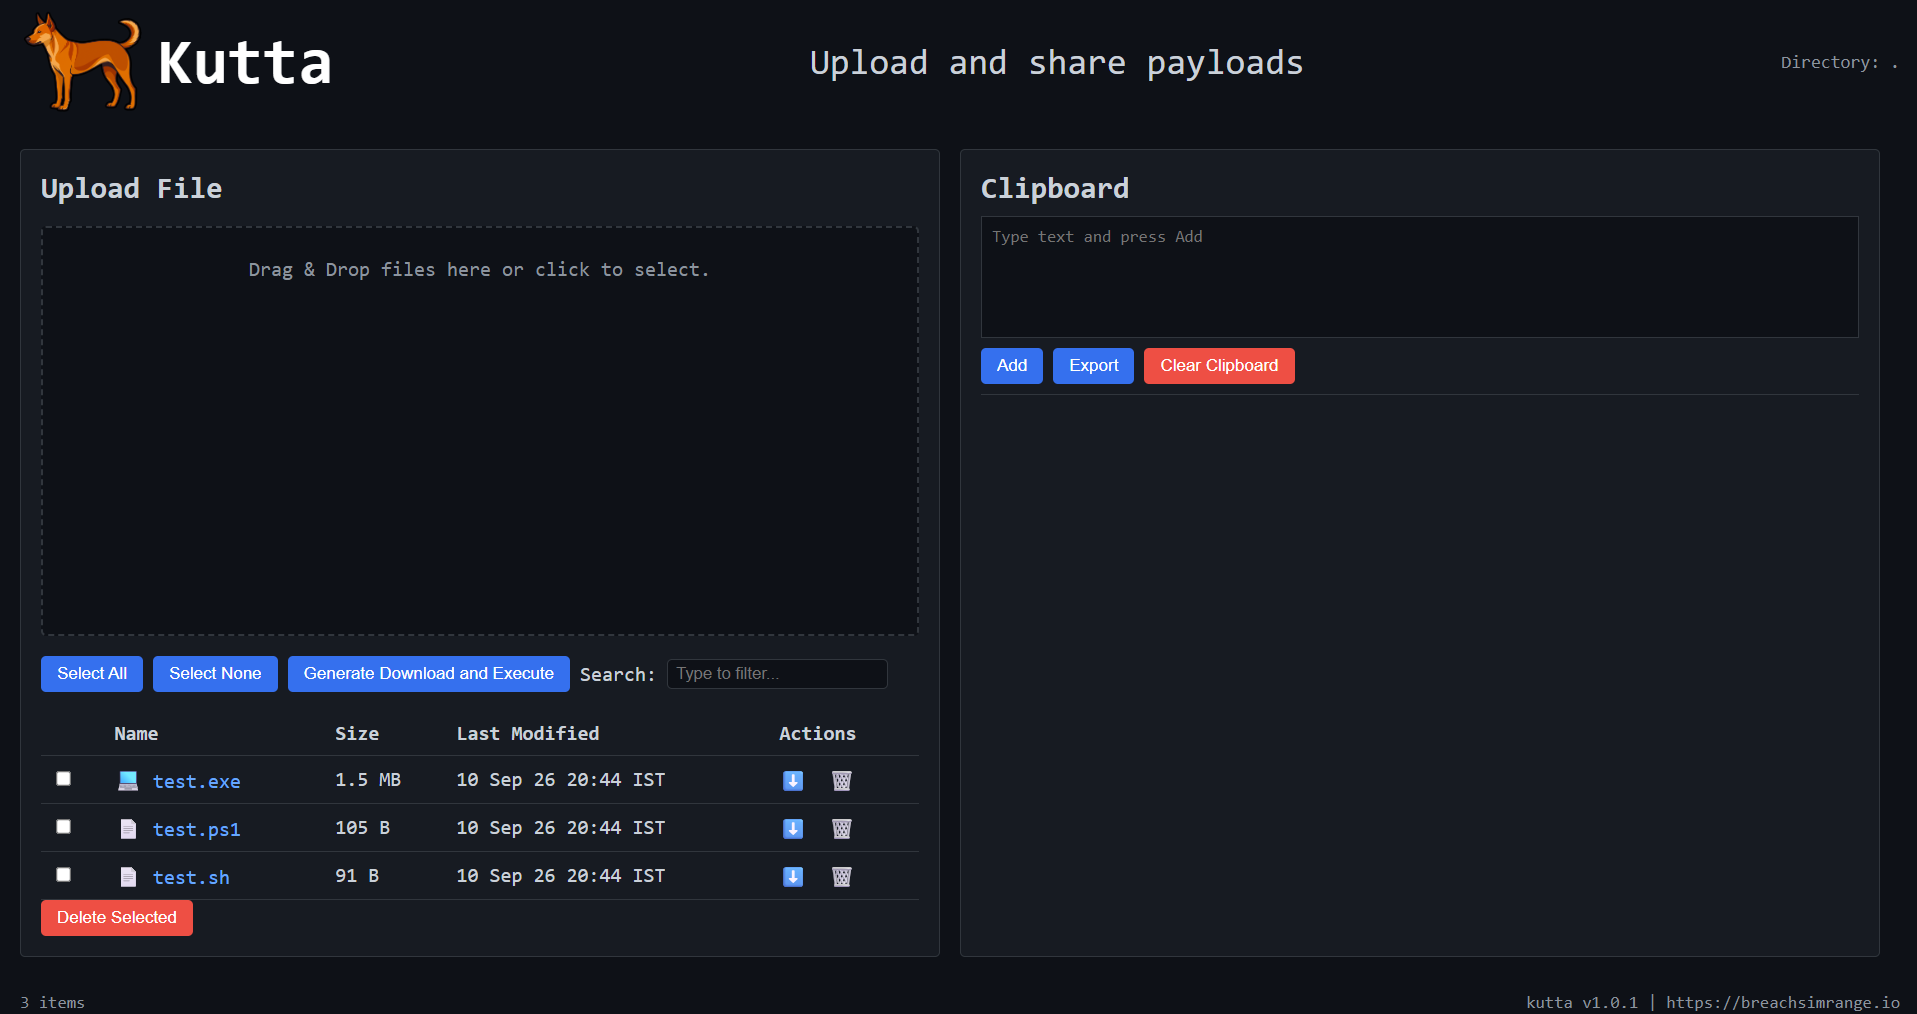Click the 91 B size value
The width and height of the screenshot is (1917, 1014).
357,876
